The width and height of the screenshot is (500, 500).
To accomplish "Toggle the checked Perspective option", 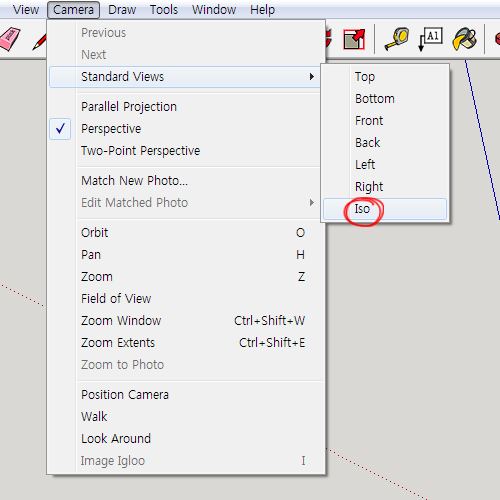I will pyautogui.click(x=185, y=129).
